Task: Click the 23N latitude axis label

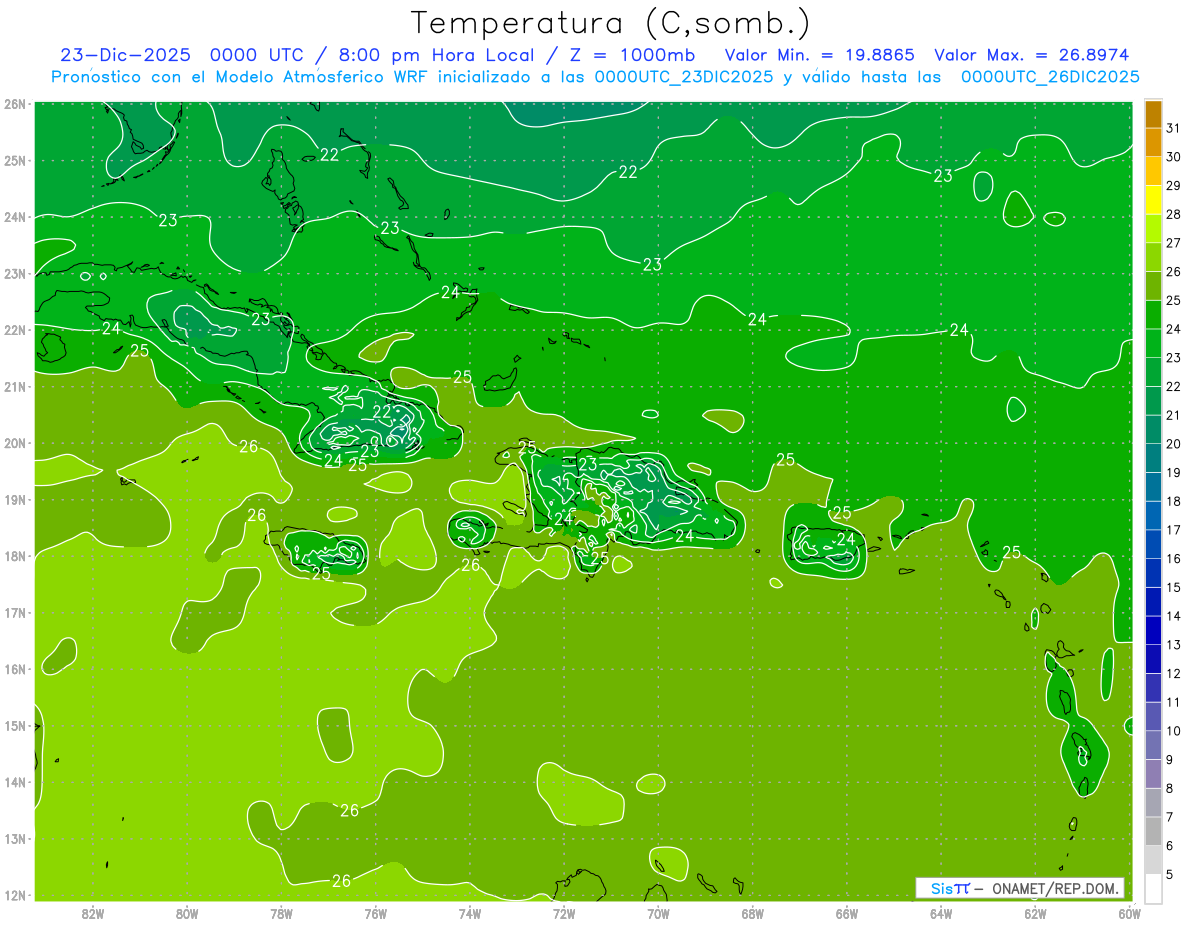Action: pos(15,273)
